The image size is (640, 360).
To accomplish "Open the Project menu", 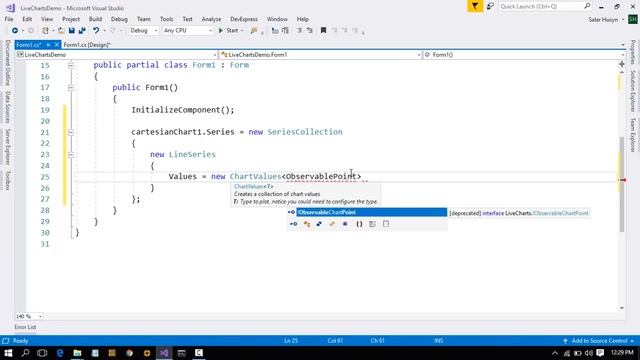I will coord(71,19).
